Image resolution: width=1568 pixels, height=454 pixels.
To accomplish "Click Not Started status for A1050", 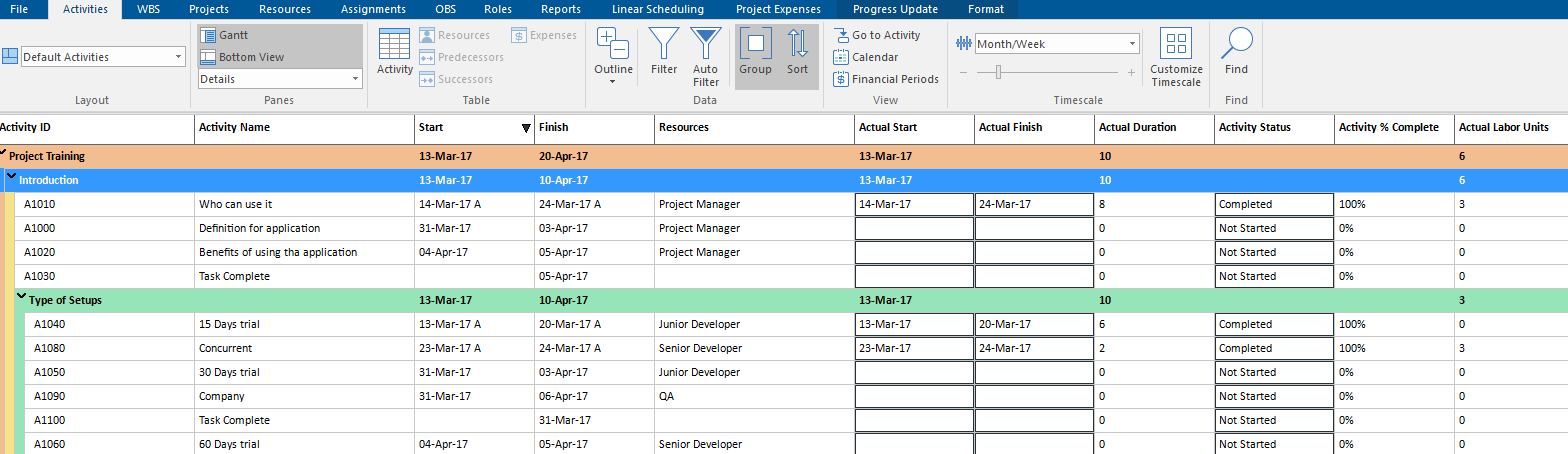I will [1274, 372].
